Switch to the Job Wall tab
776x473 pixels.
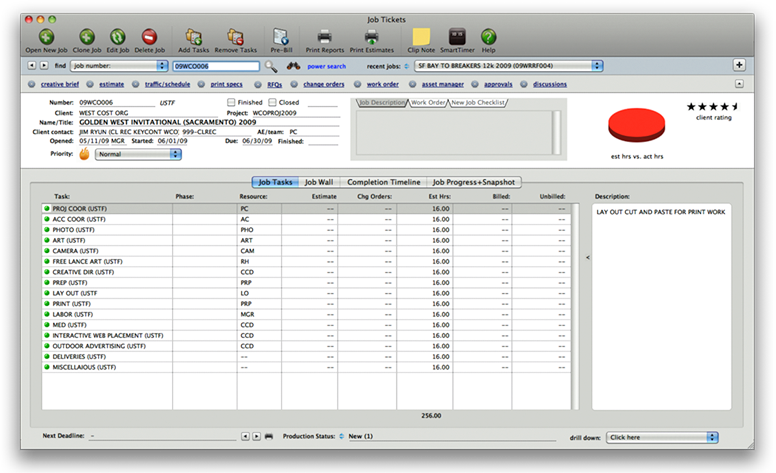click(x=320, y=182)
